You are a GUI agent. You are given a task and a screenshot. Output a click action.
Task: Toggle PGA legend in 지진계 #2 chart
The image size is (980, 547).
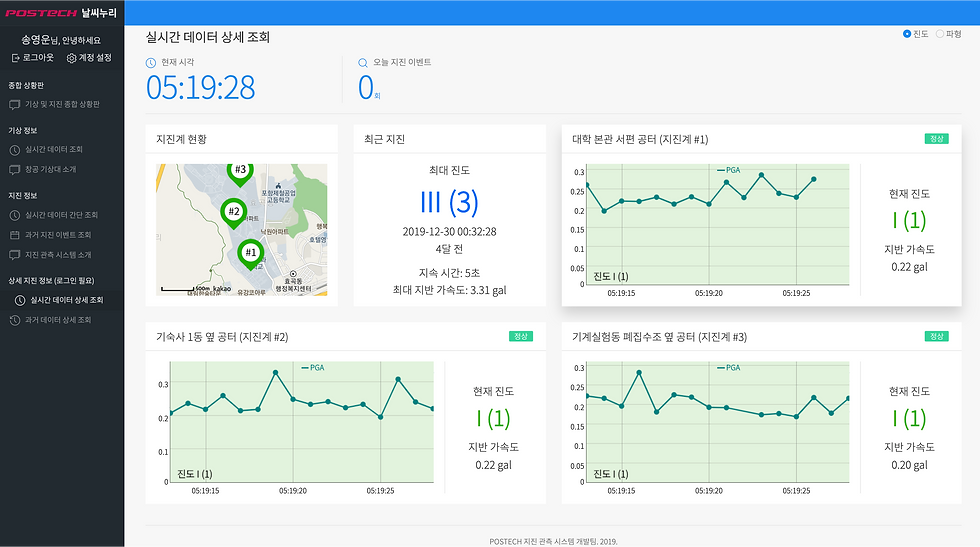313,368
